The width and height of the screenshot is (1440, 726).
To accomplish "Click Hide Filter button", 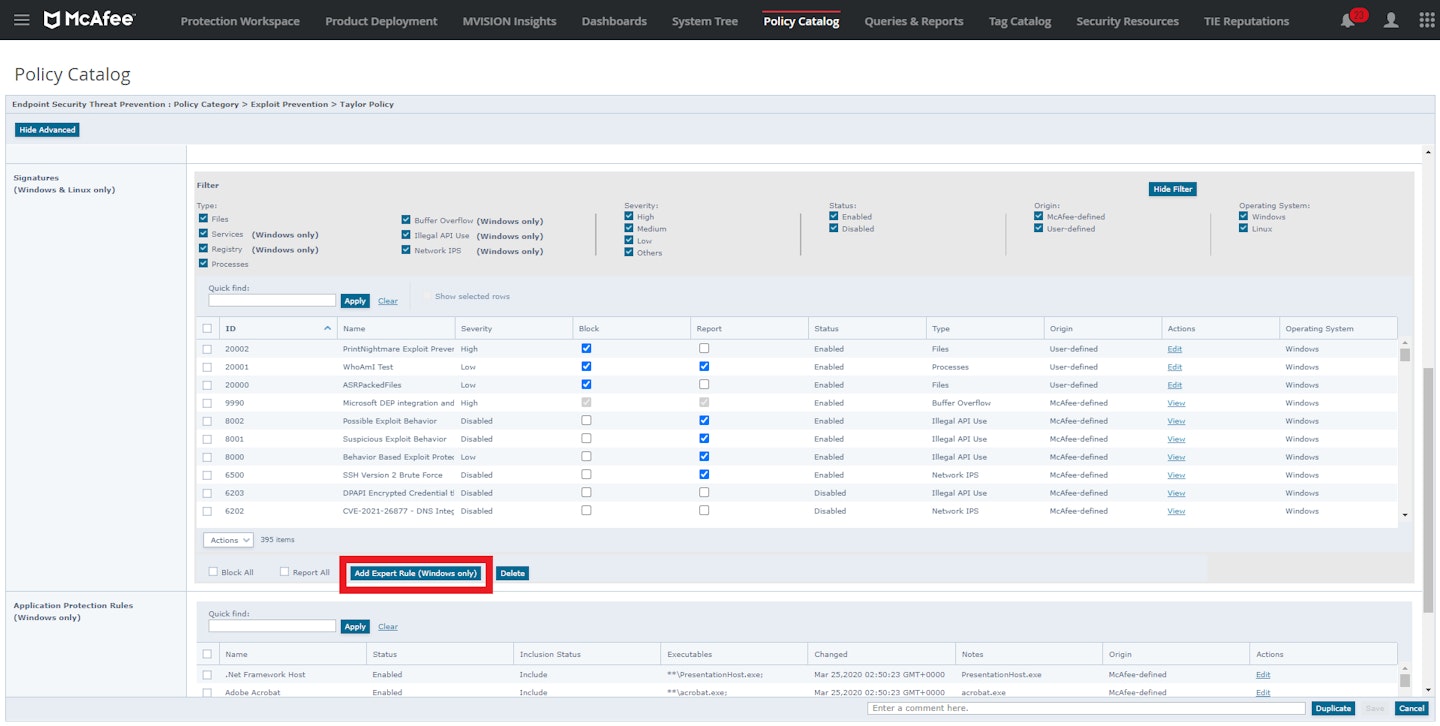I will [x=1172, y=189].
